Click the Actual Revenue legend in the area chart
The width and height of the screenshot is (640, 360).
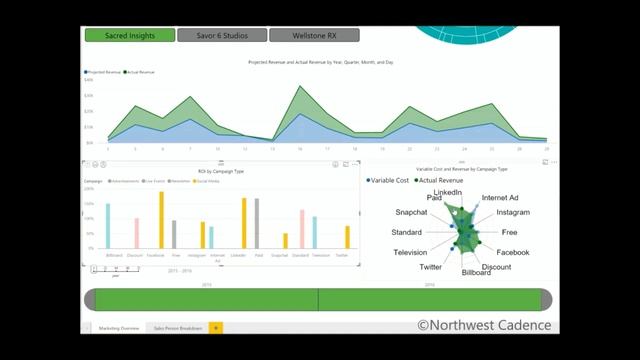(x=139, y=72)
